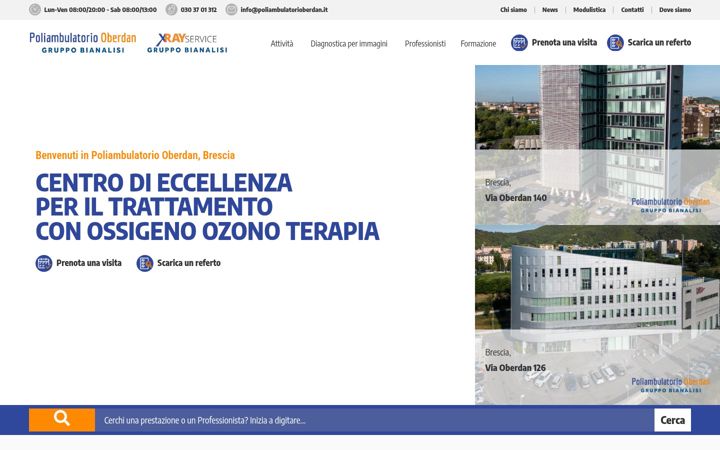Call the 030 37 01 312 phone number

[198, 10]
